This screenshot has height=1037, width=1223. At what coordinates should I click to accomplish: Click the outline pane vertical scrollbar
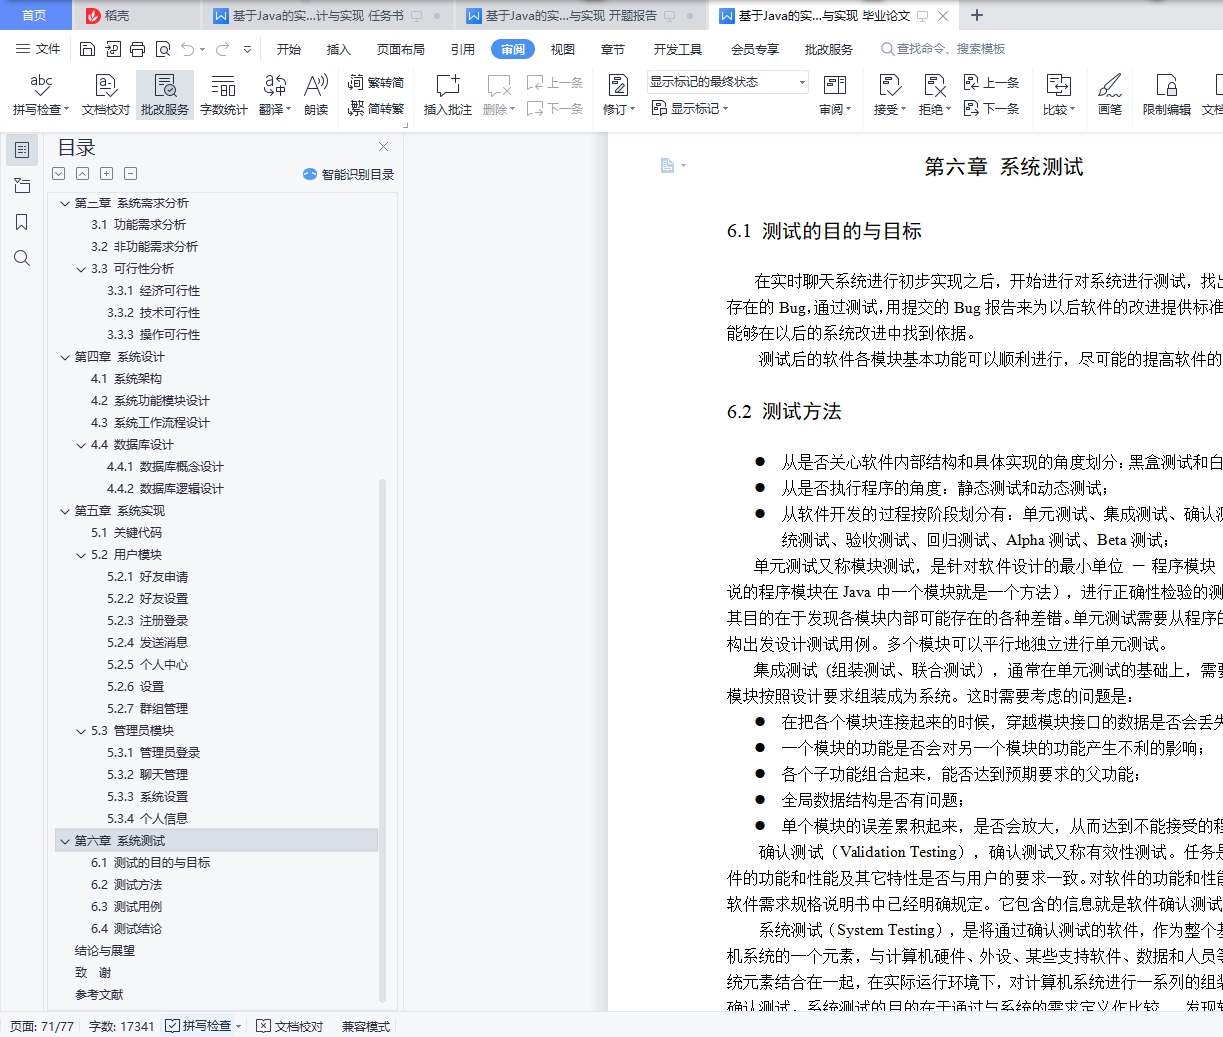pos(382,740)
